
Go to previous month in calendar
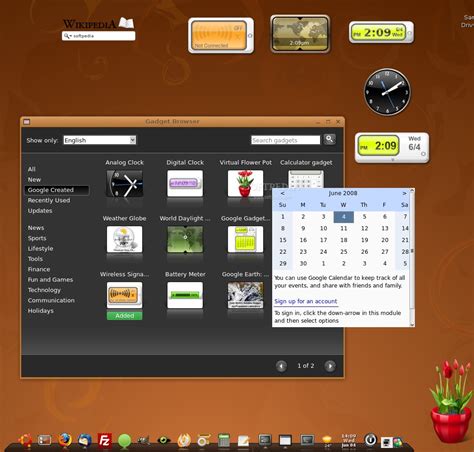pos(282,193)
